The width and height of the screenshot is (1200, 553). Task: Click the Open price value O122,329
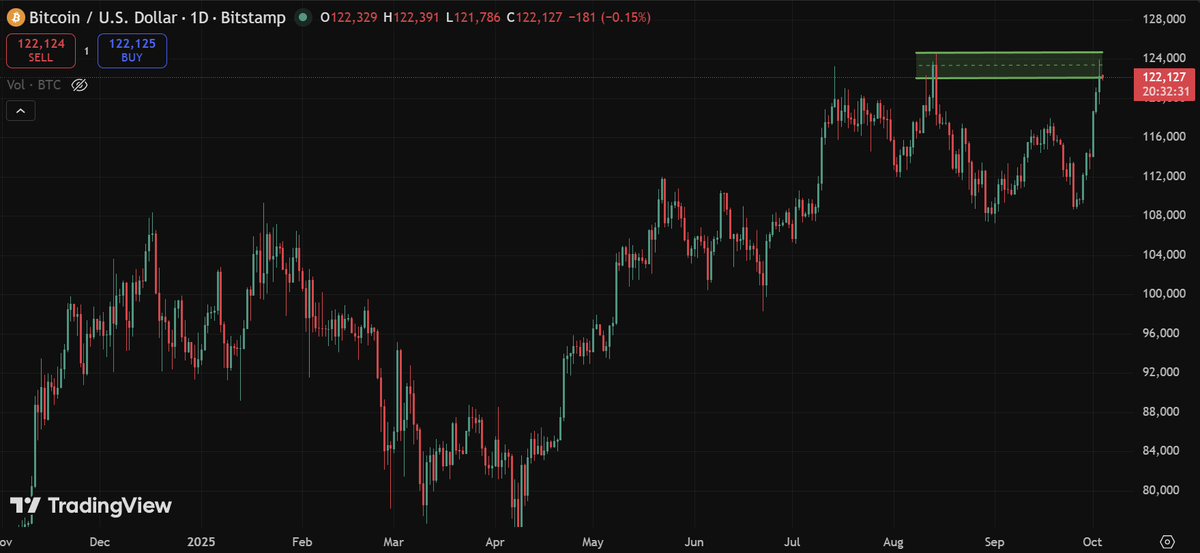(349, 18)
